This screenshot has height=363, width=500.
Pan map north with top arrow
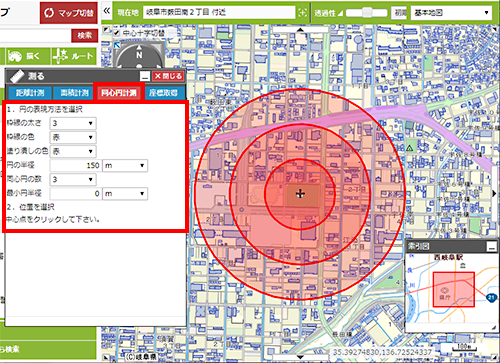(x=300, y=30)
